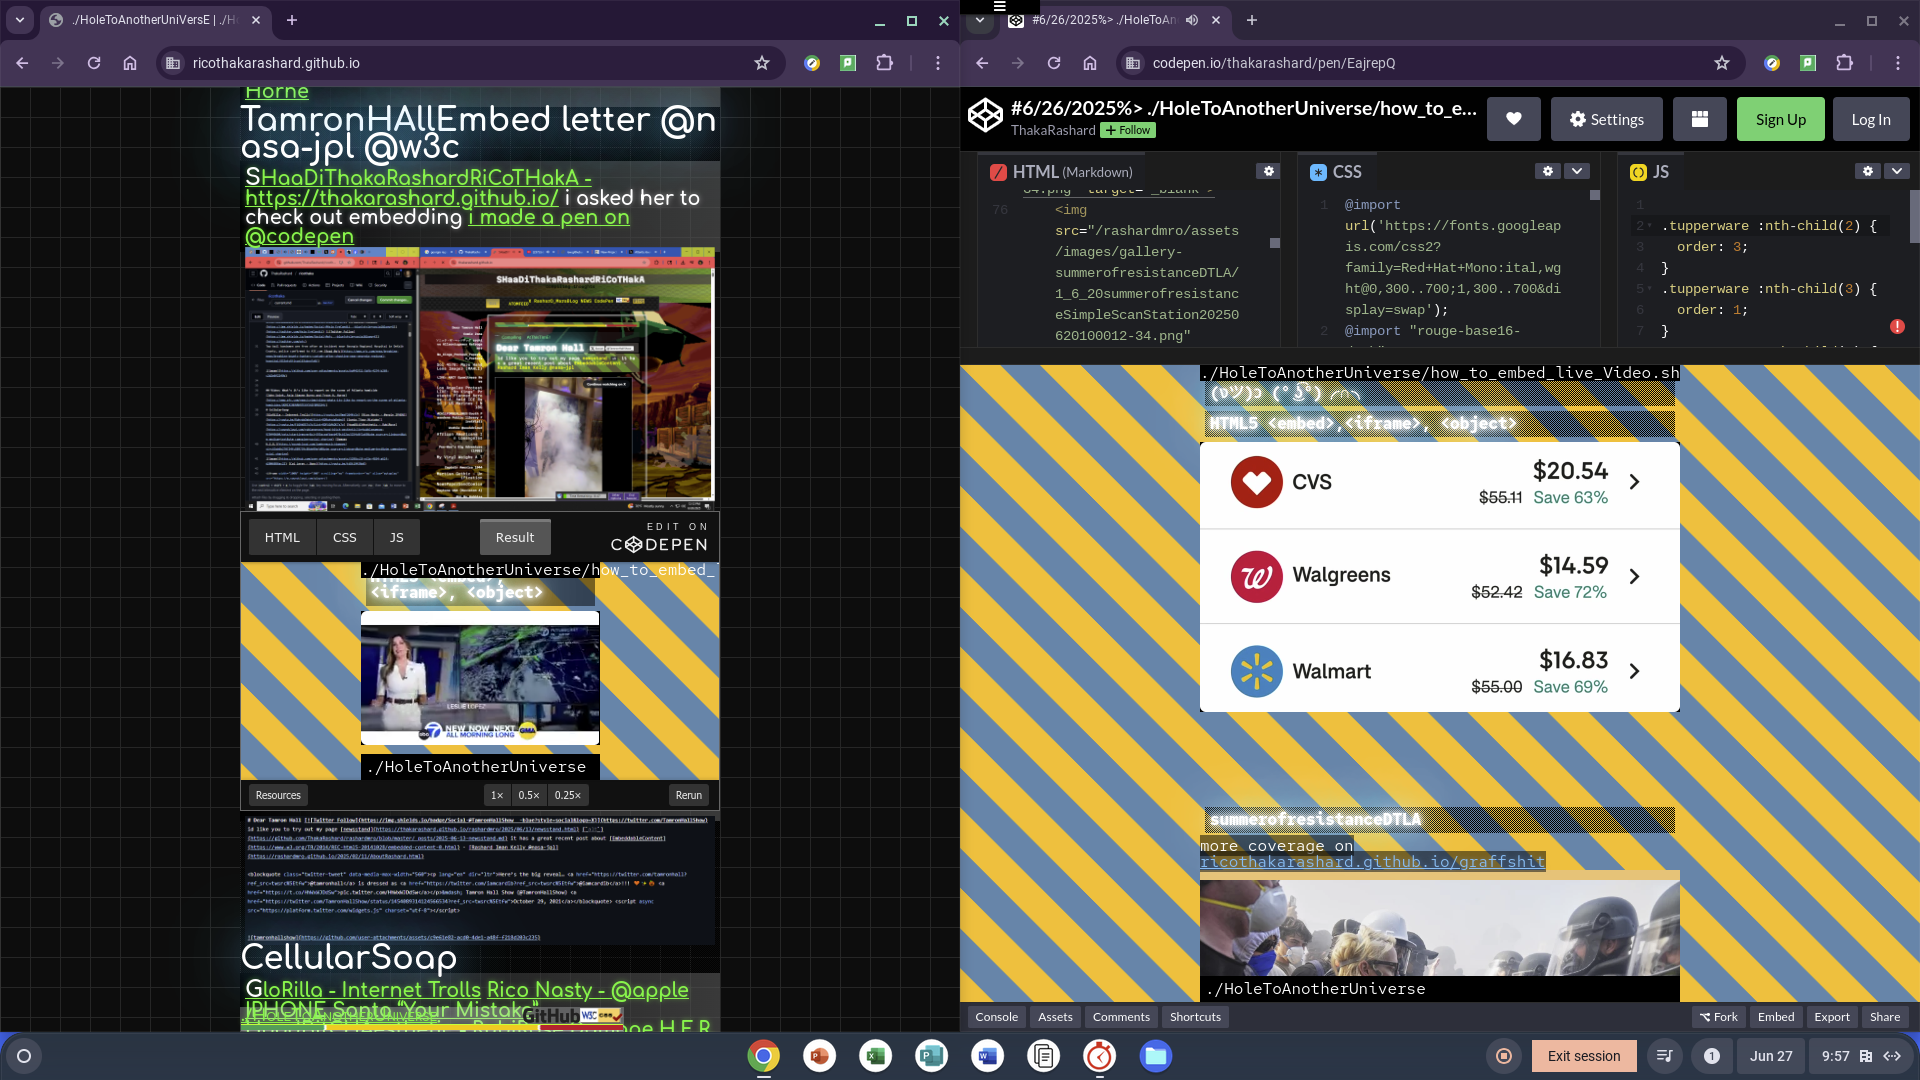Switch embedded pen to CSS tab
1920x1080 pixels.
(x=344, y=537)
